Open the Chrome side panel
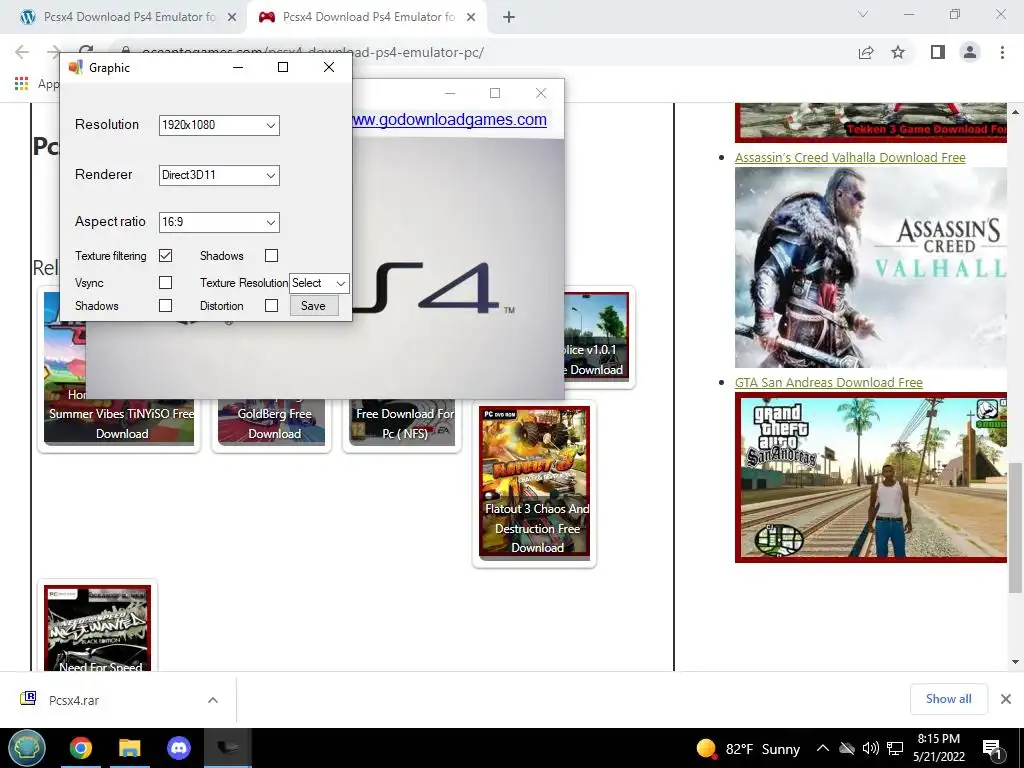The image size is (1024, 768). click(x=937, y=52)
